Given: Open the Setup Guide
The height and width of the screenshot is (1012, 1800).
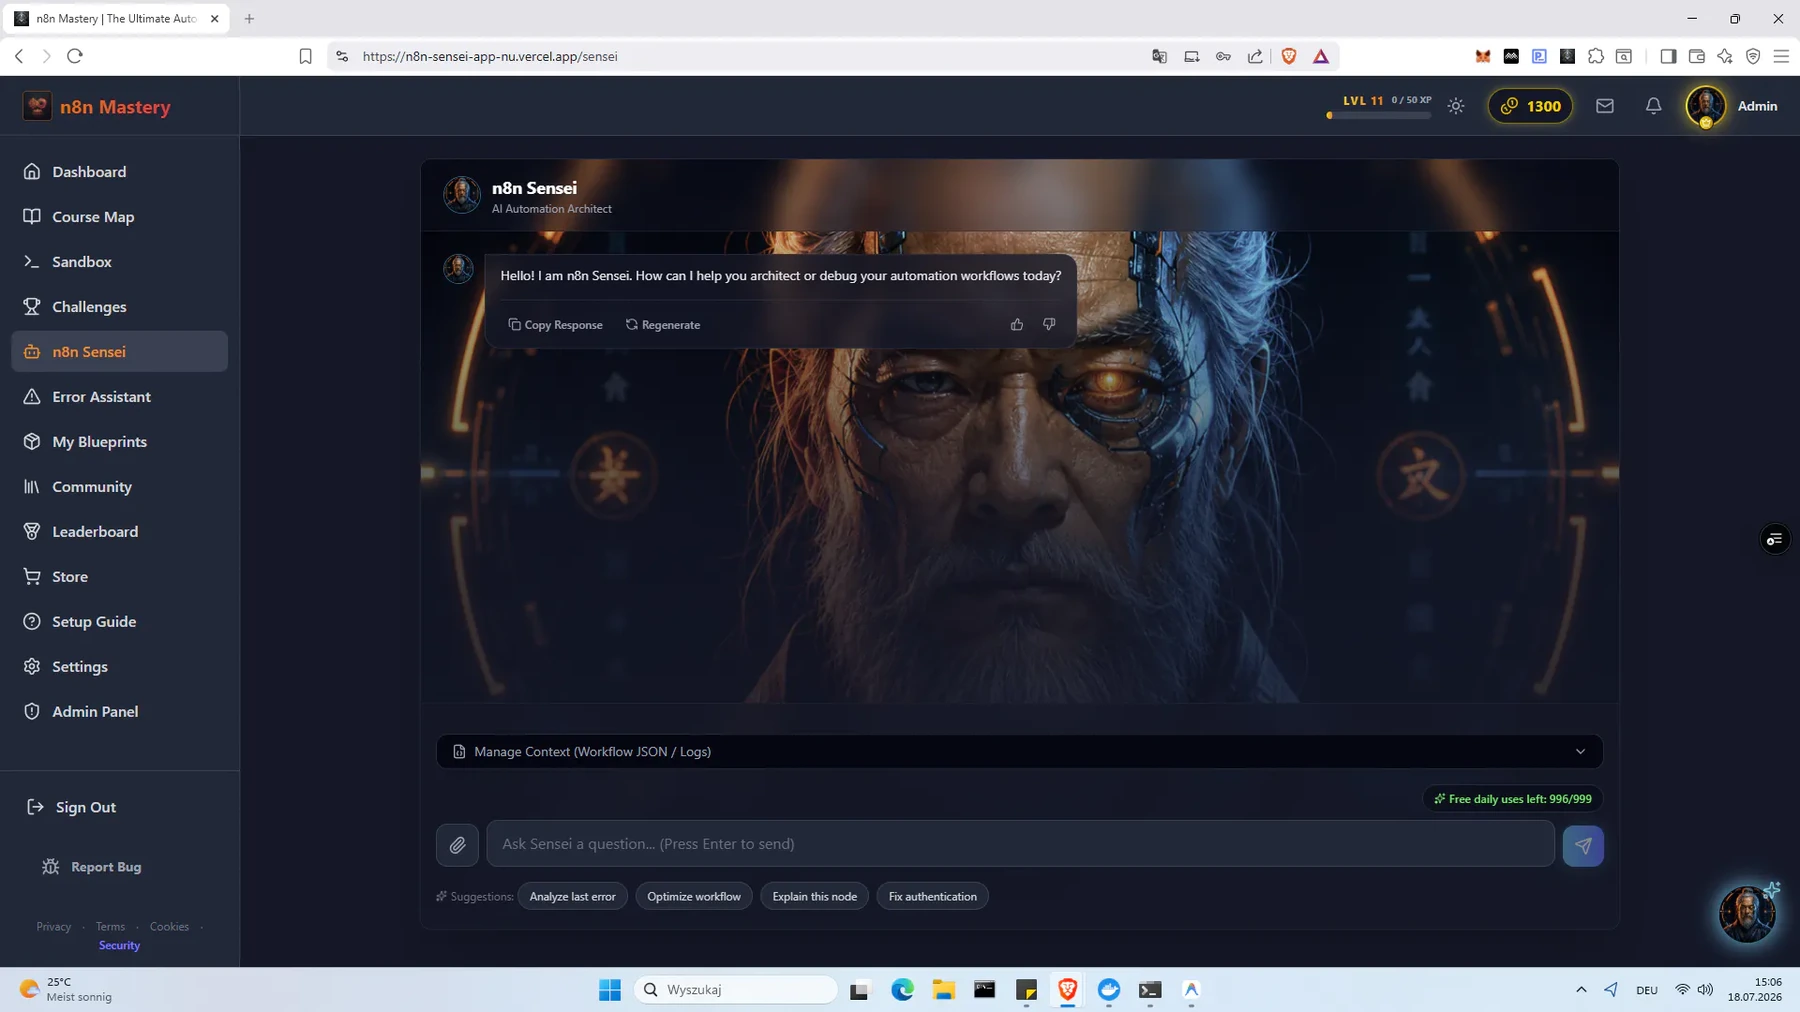Looking at the screenshot, I should tap(120, 622).
